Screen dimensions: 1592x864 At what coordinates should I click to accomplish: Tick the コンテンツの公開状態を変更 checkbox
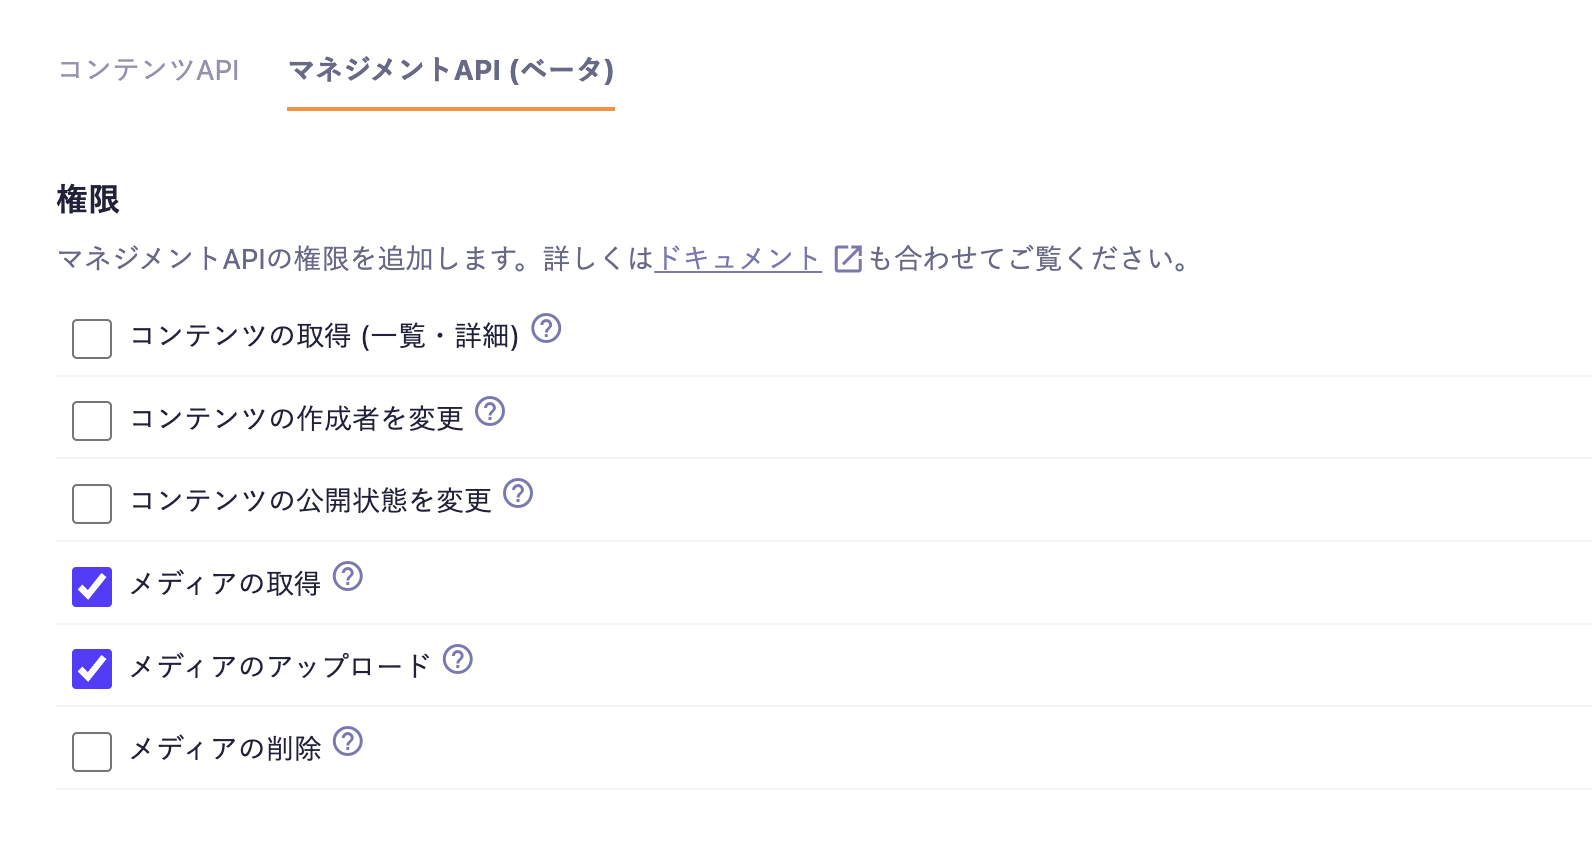point(92,504)
